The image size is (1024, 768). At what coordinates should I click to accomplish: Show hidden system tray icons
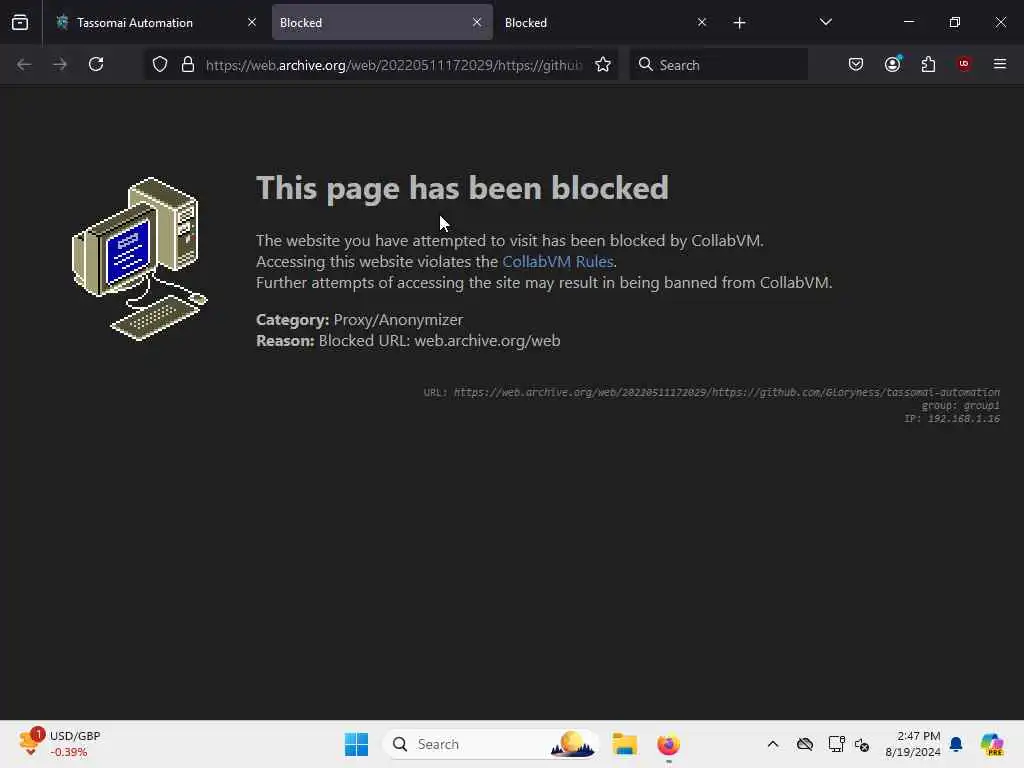pos(773,744)
